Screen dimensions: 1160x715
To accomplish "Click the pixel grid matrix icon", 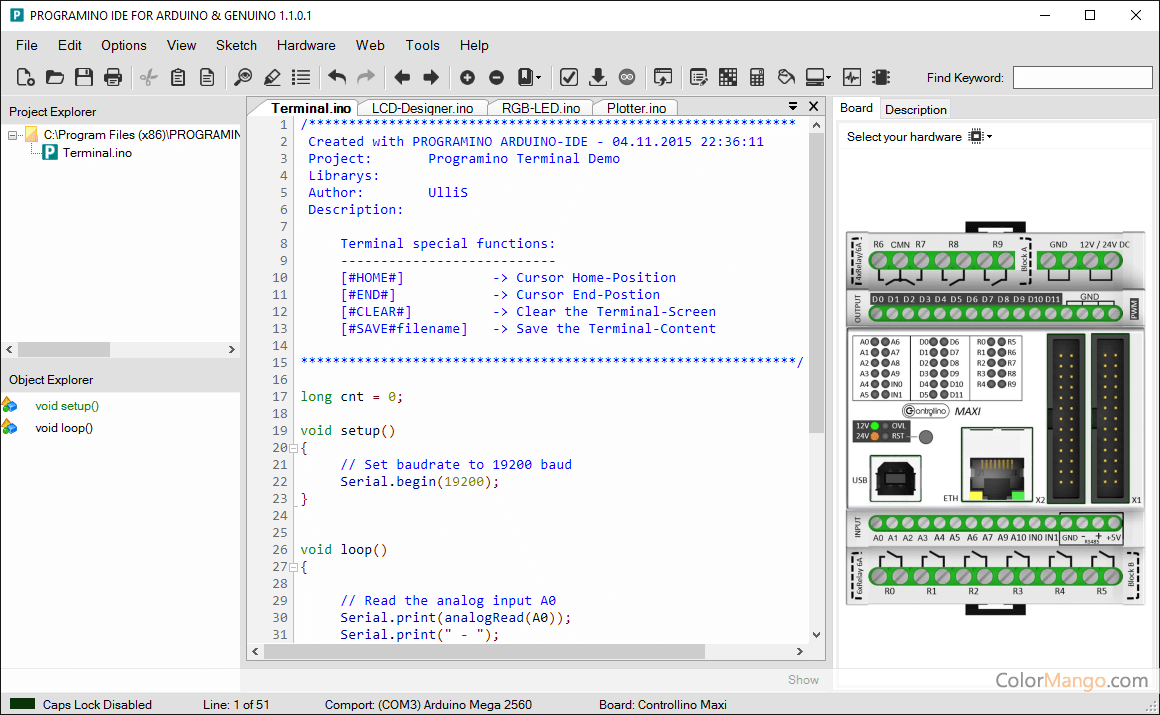I will click(x=728, y=77).
